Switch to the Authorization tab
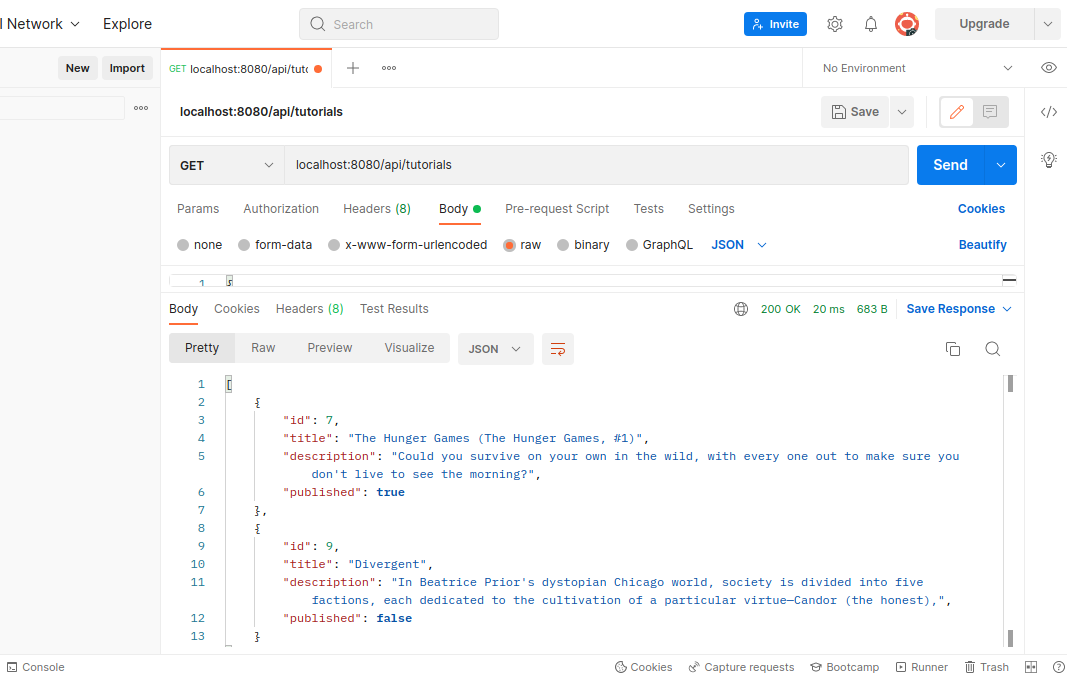 point(281,209)
